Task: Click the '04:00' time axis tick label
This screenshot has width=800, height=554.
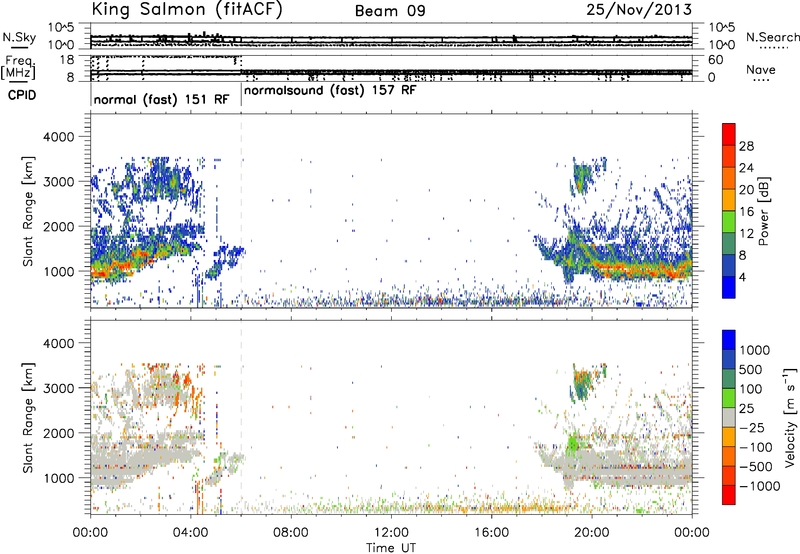Action: [x=191, y=533]
